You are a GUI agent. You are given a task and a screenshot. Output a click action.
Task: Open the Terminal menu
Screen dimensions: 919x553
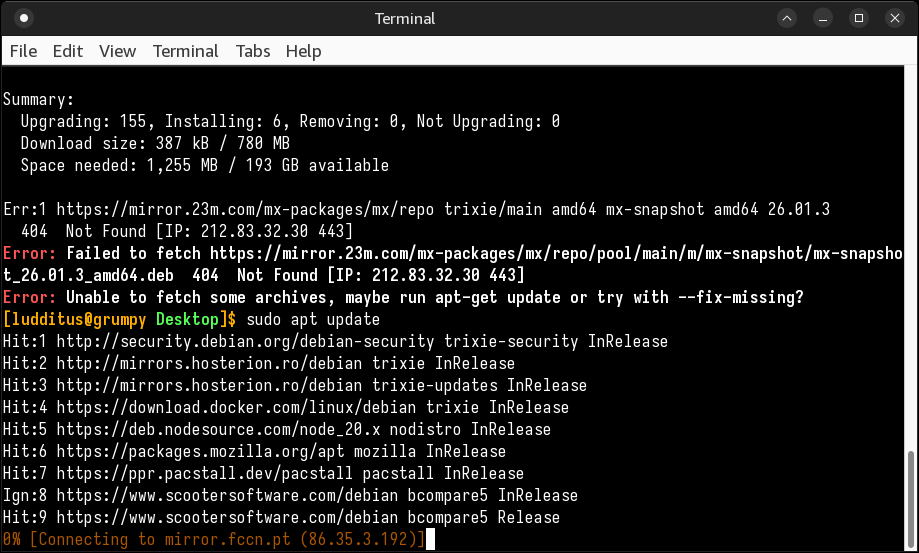click(185, 51)
